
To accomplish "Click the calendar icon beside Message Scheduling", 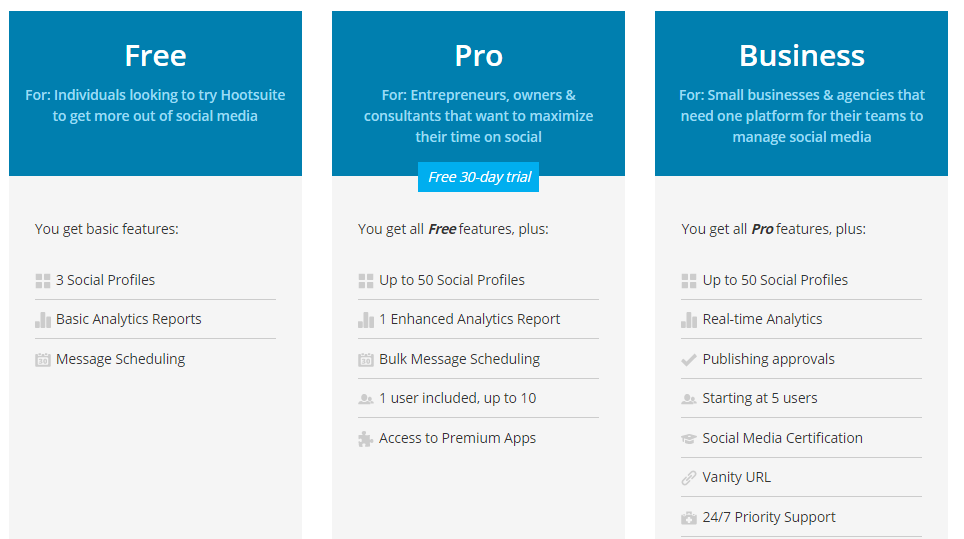I will (x=42, y=360).
